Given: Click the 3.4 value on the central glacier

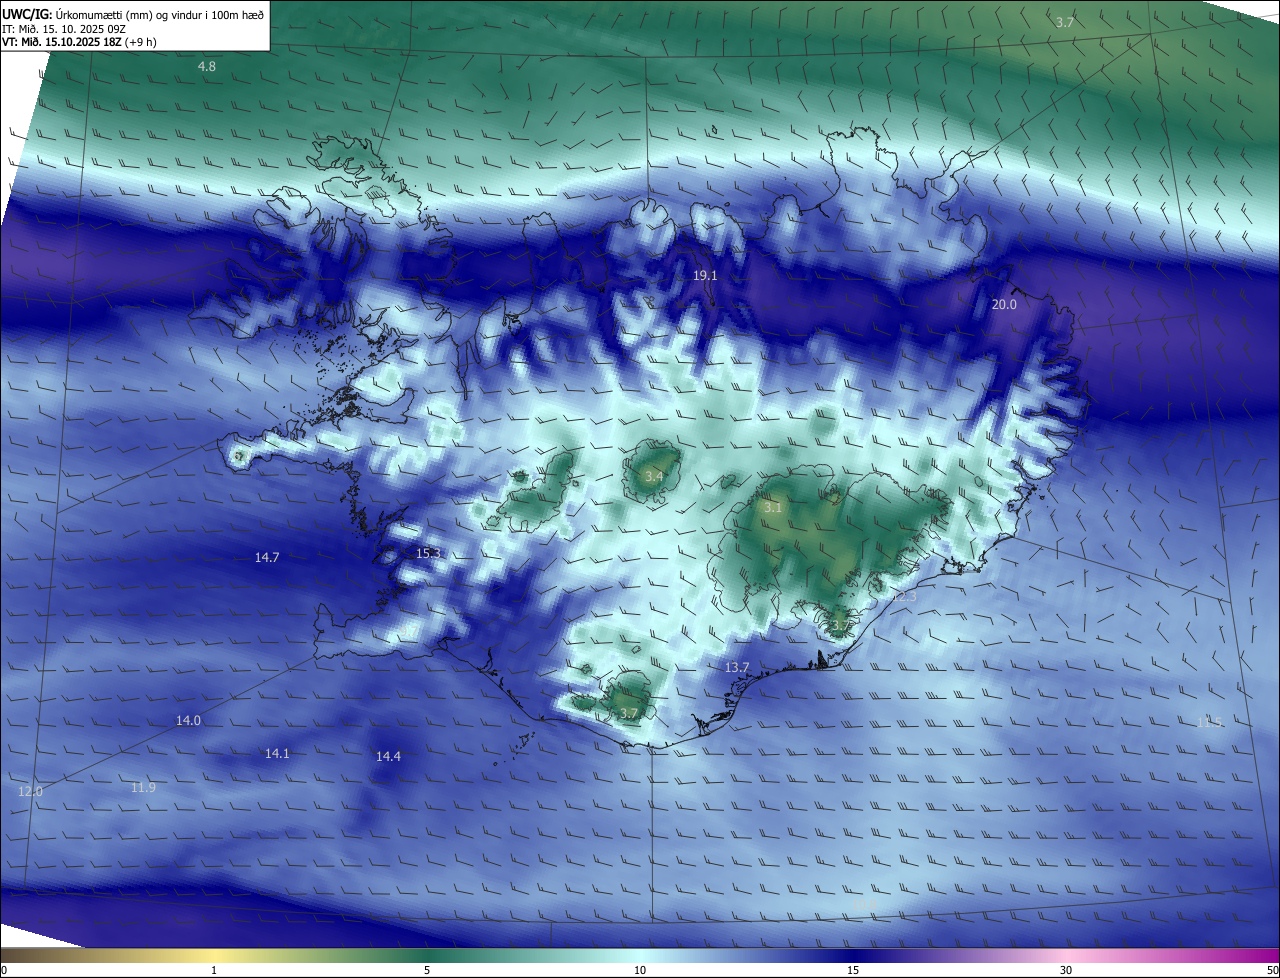Looking at the screenshot, I should [x=653, y=476].
